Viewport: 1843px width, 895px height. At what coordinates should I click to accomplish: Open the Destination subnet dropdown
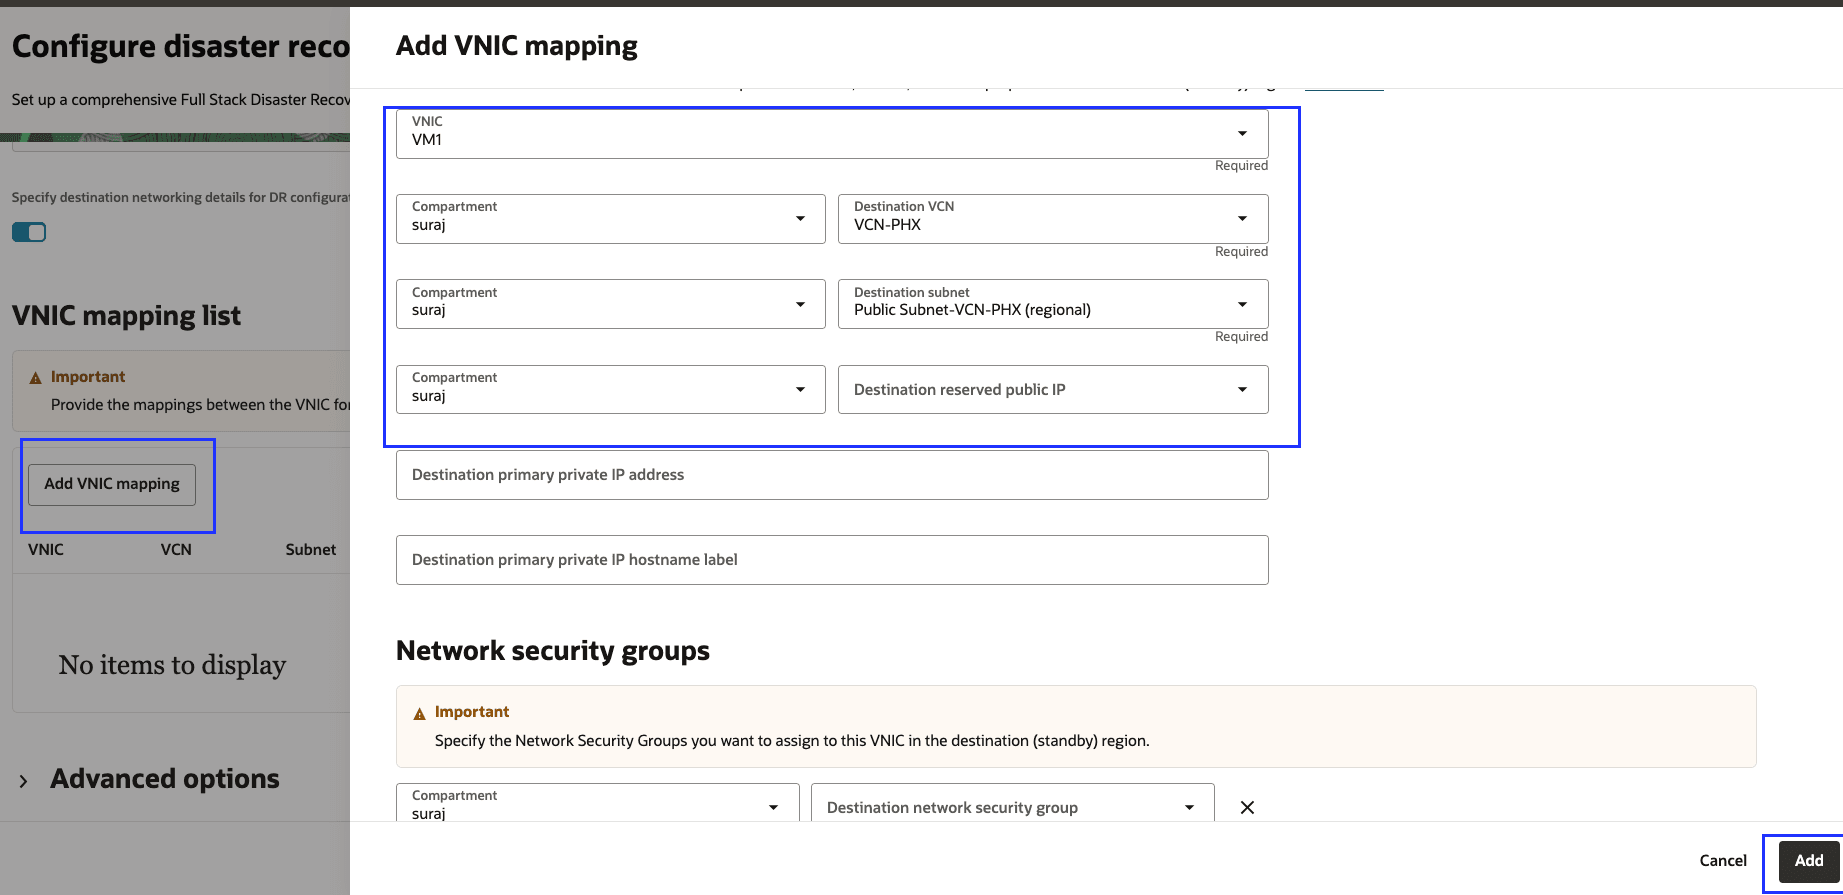coord(1053,304)
